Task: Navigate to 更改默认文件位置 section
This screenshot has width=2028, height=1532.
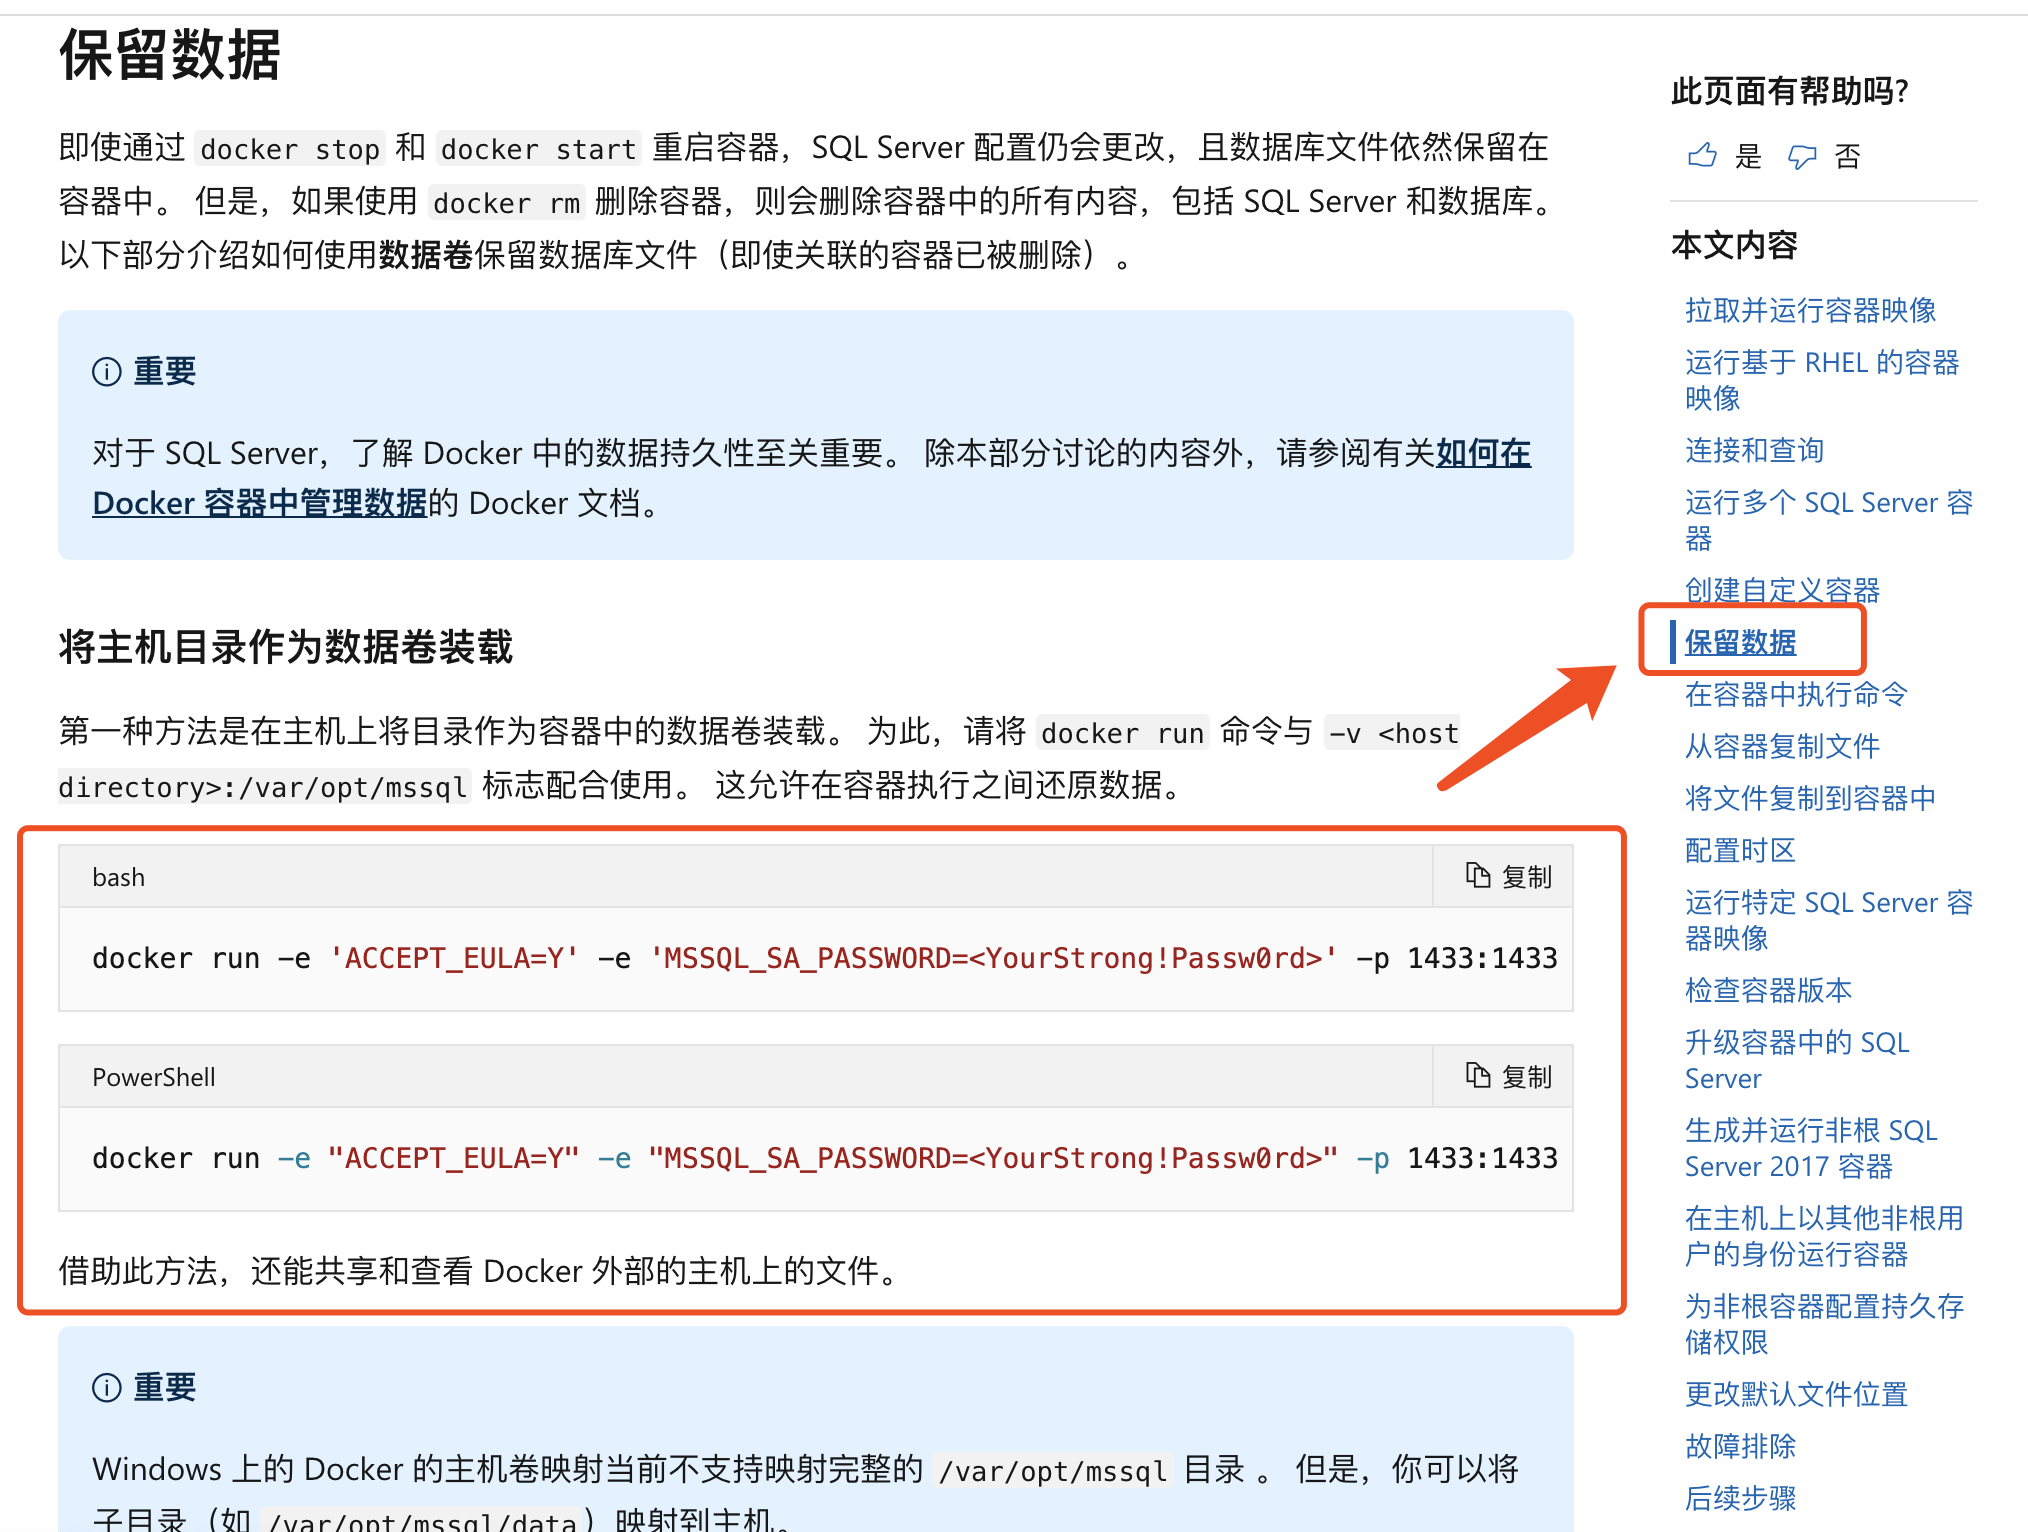Action: point(1796,1394)
